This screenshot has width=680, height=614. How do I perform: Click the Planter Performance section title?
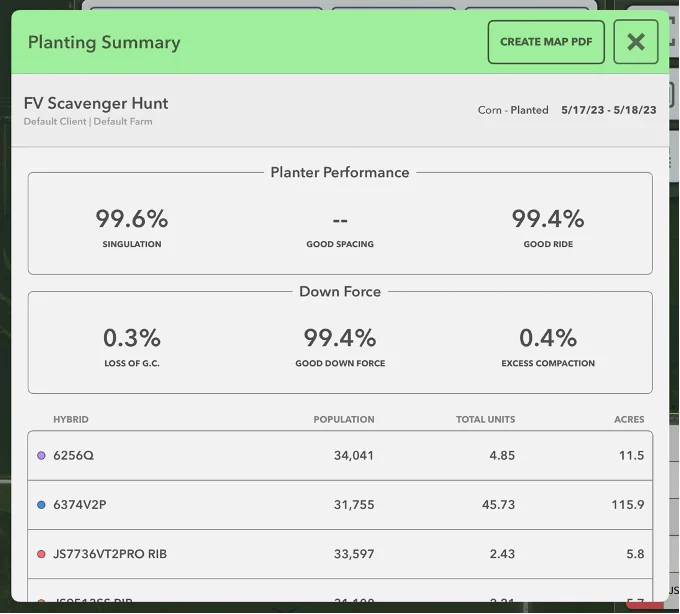point(340,173)
